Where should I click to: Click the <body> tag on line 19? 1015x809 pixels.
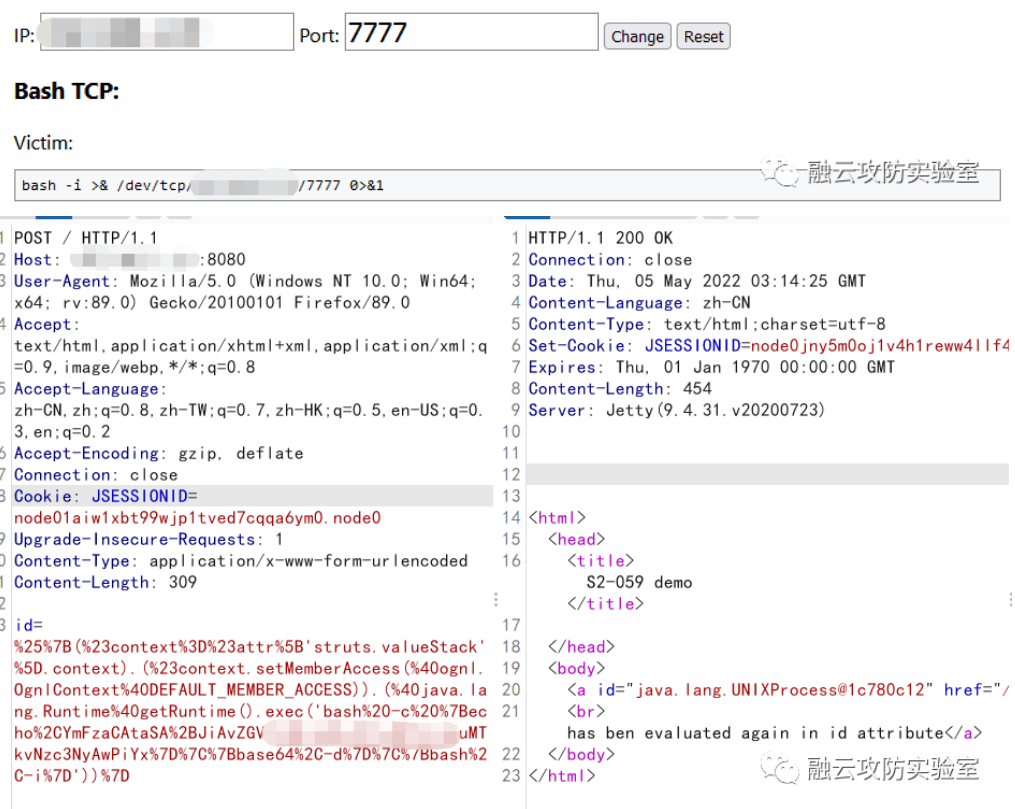(x=577, y=669)
